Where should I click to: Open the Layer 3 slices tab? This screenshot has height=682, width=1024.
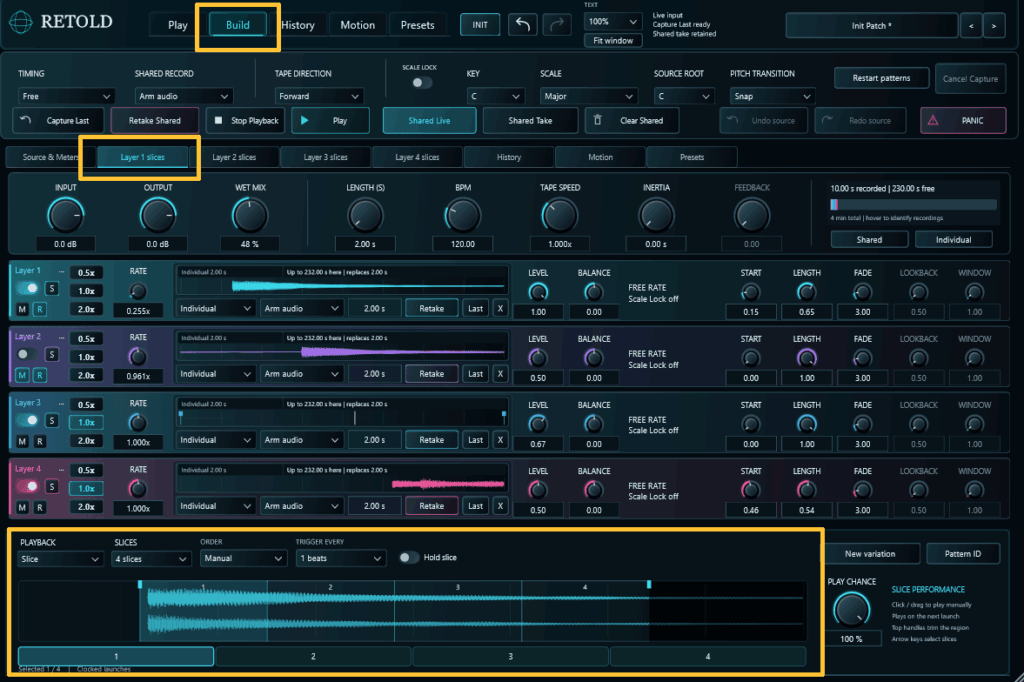coord(325,157)
